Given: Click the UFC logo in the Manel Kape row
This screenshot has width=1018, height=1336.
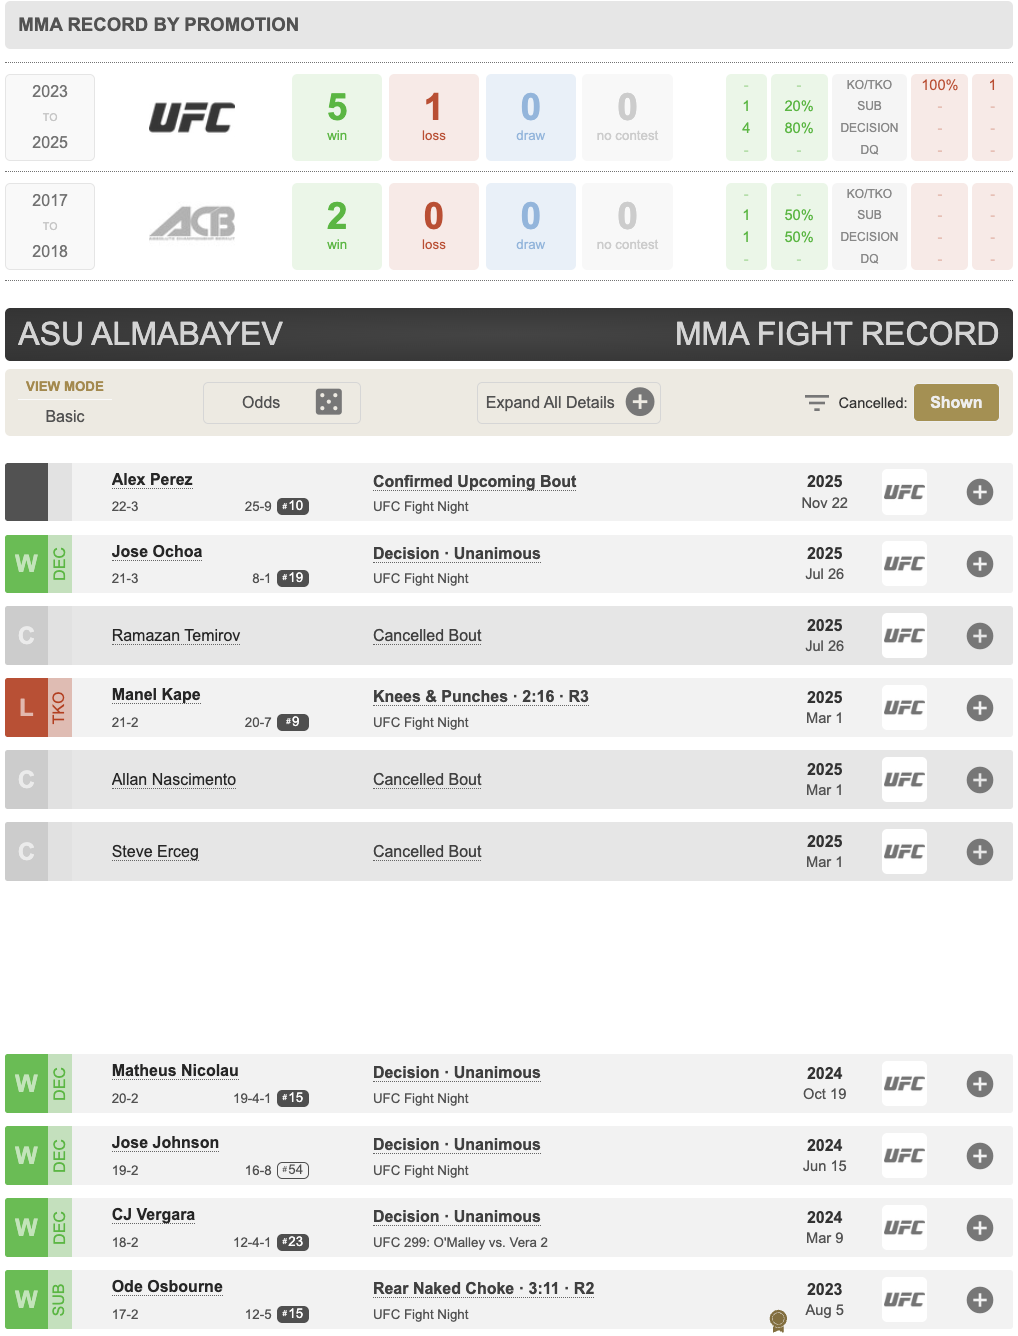Looking at the screenshot, I should point(904,708).
